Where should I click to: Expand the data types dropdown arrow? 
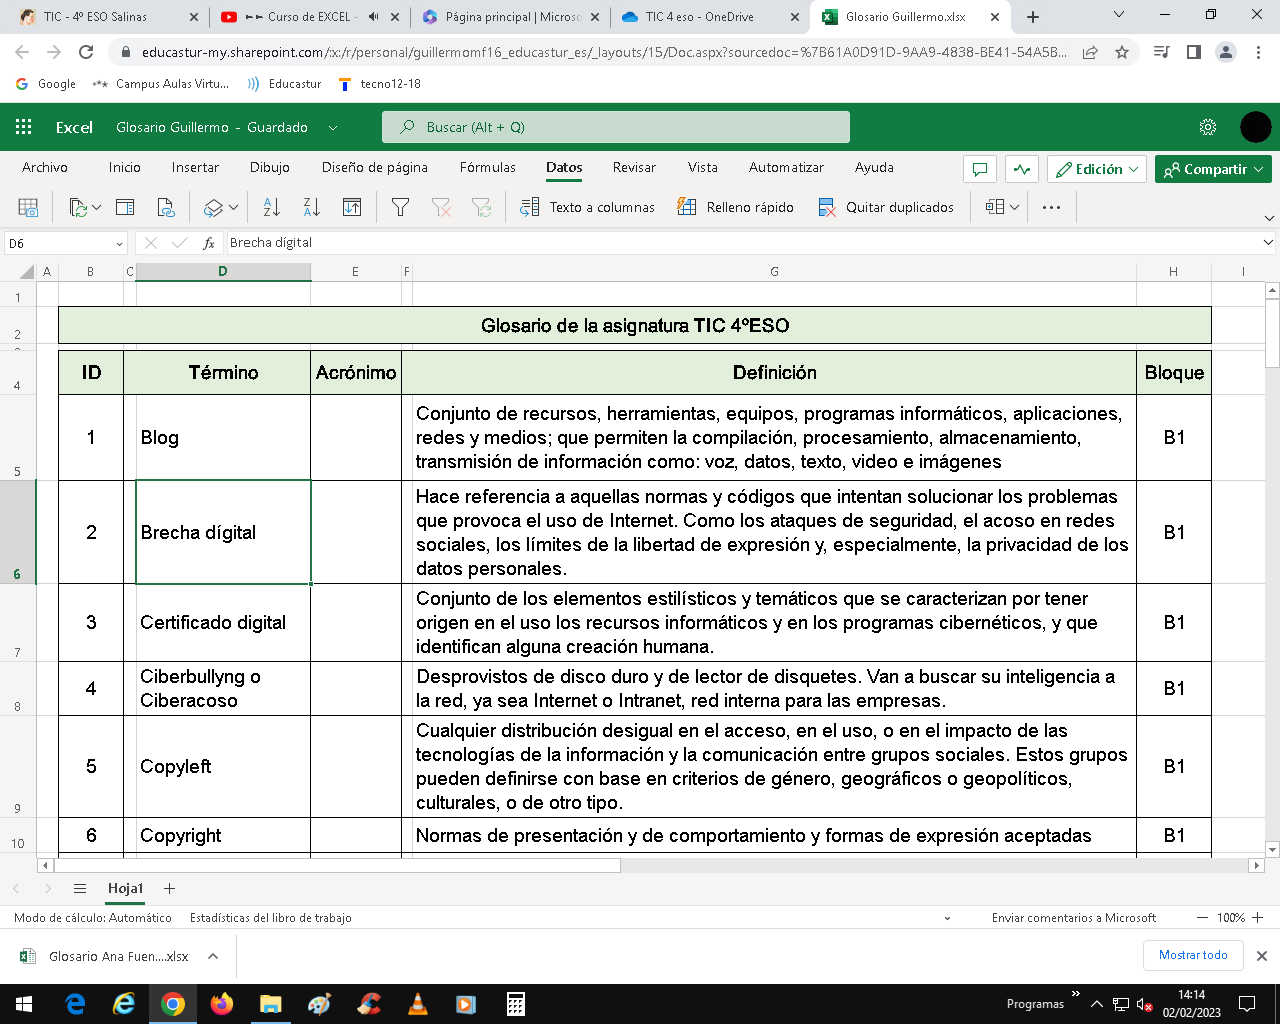[233, 207]
